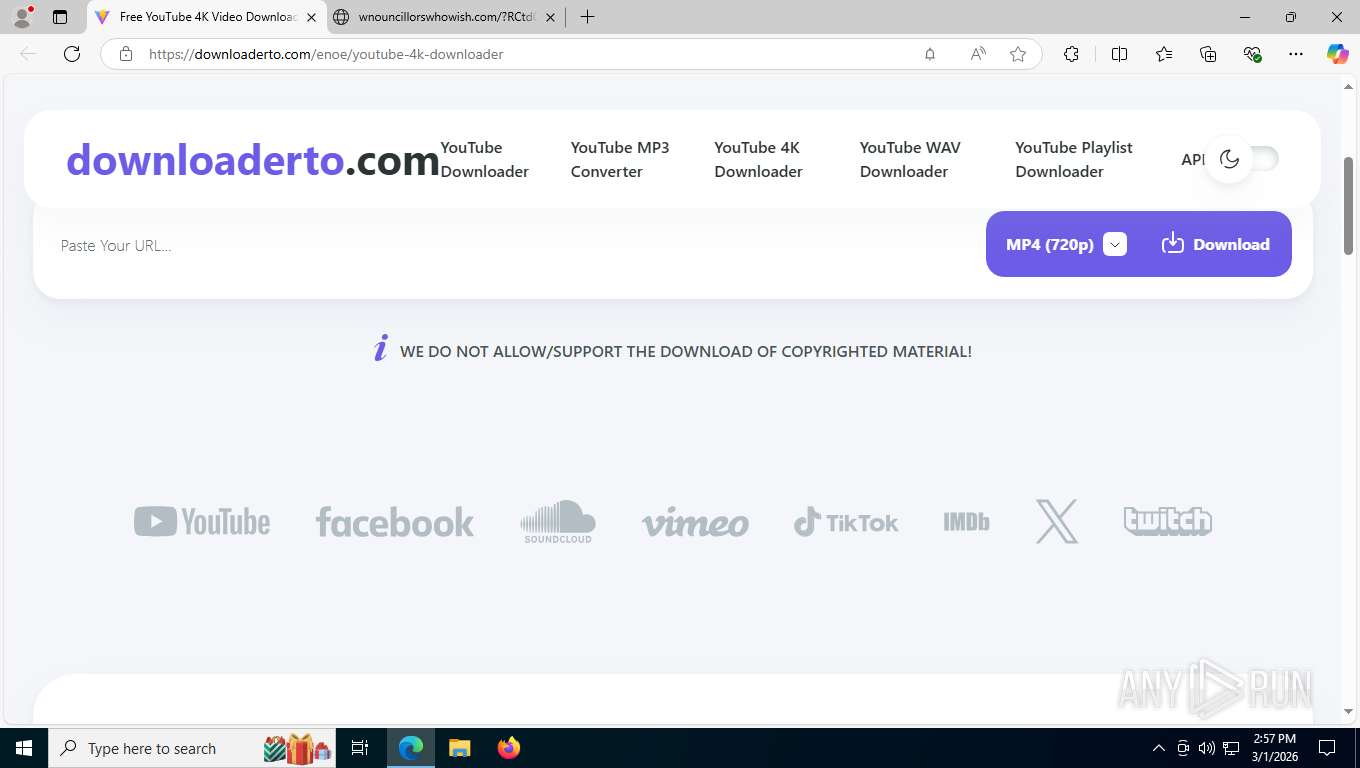
Task: Click the address bar URL
Action: 326,54
